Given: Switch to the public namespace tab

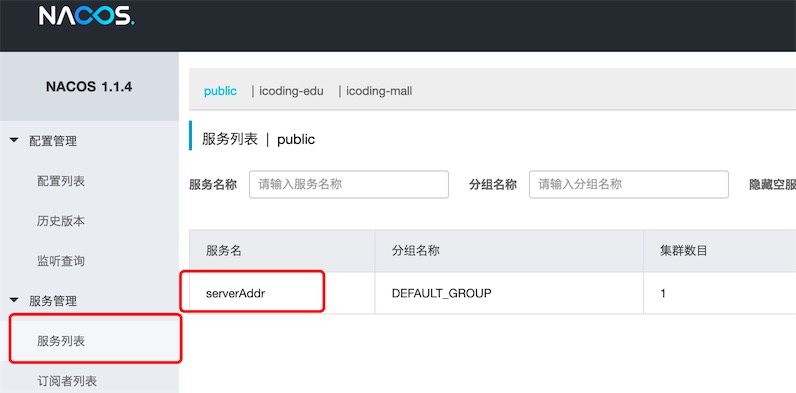Looking at the screenshot, I should (x=220, y=91).
